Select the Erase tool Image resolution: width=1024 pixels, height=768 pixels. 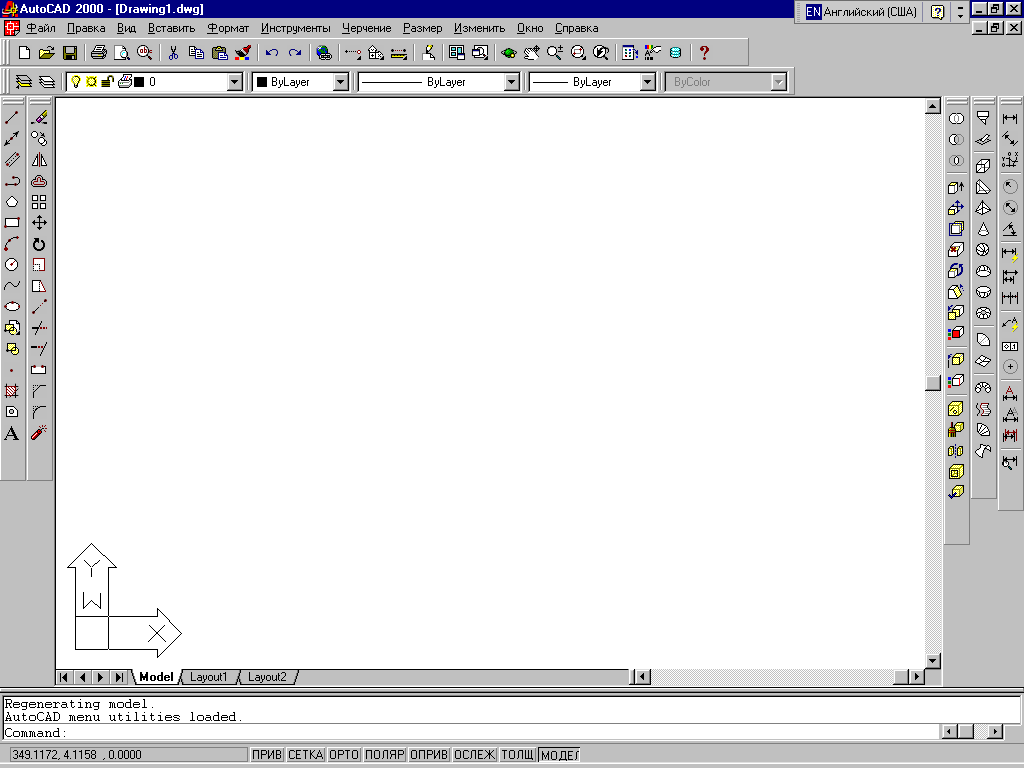39,118
